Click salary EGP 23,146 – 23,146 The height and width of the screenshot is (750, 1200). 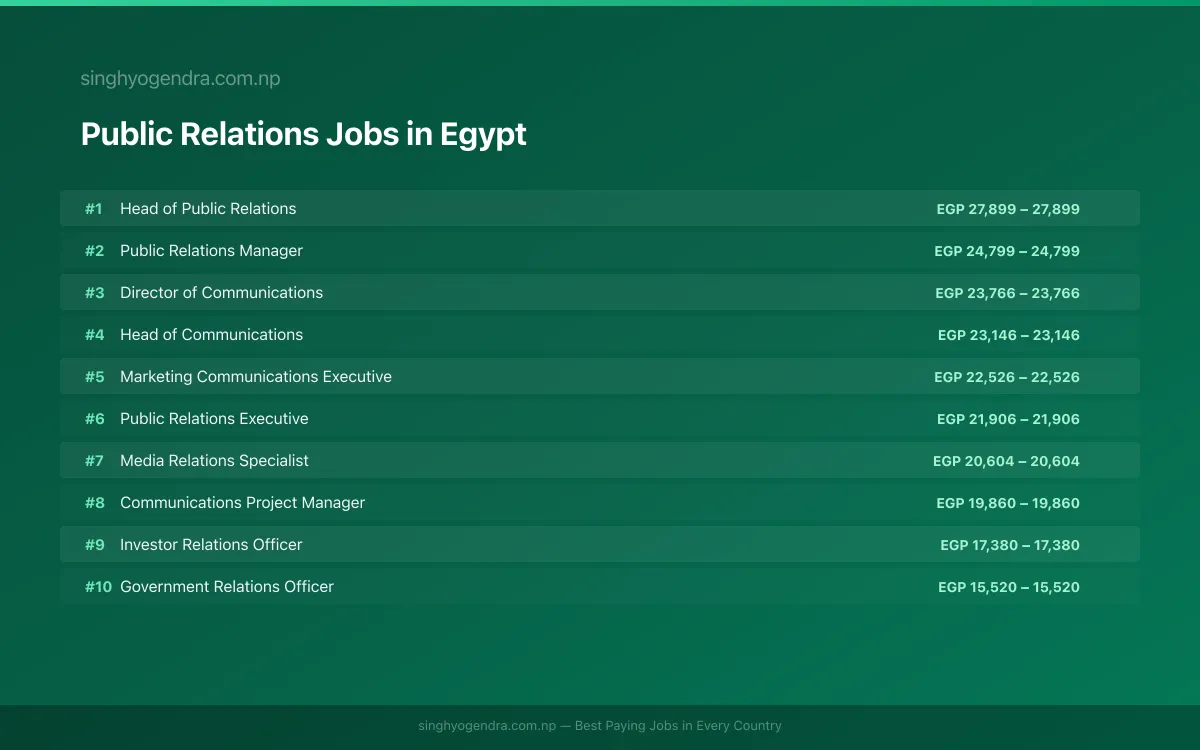point(1009,335)
